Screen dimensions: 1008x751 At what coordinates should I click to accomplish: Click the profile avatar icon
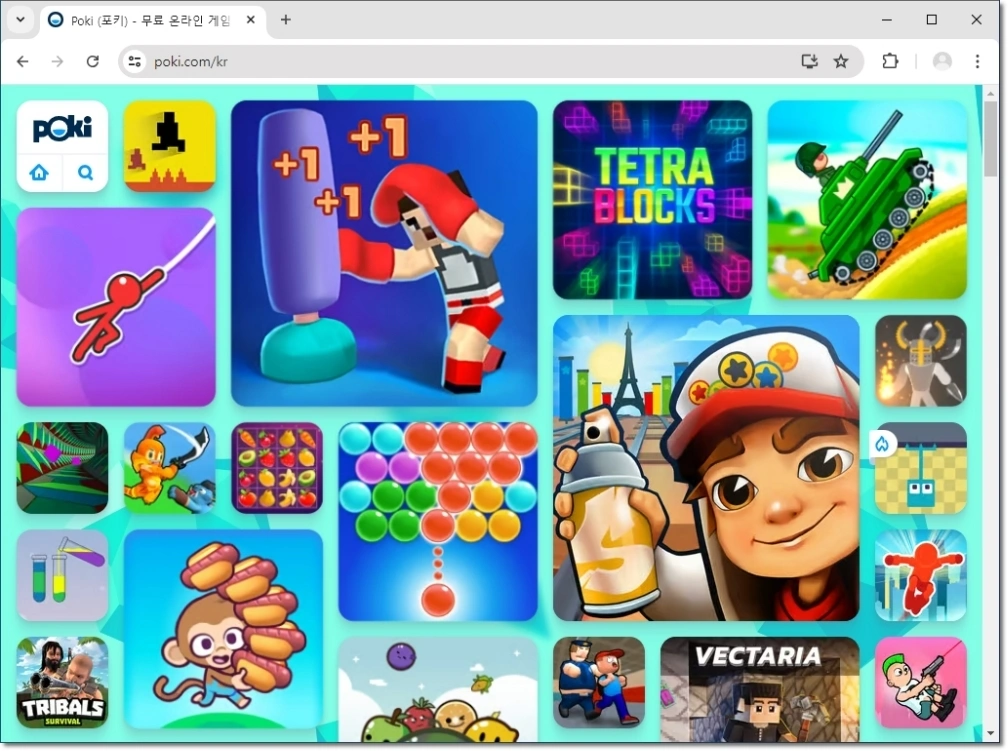tap(942, 61)
